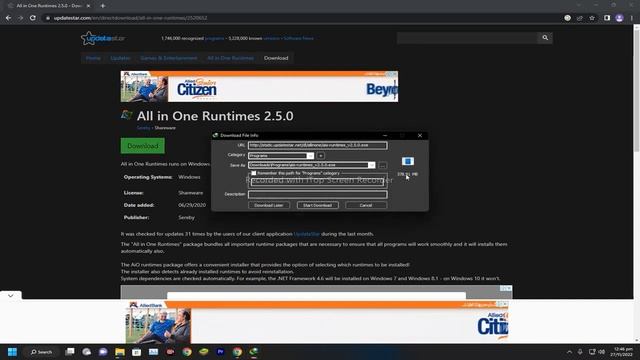Expand the Category dropdown in download dialog
The width and height of the screenshot is (640, 360).
[x=310, y=156]
